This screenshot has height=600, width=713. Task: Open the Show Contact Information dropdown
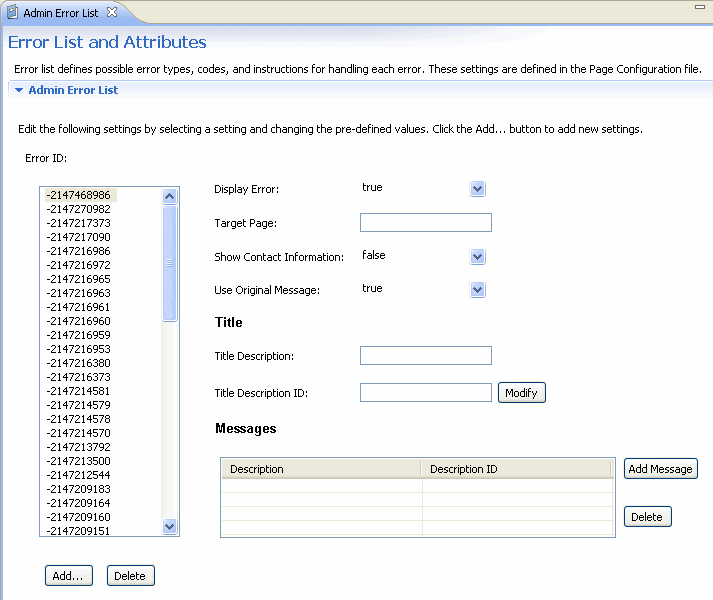tap(477, 257)
